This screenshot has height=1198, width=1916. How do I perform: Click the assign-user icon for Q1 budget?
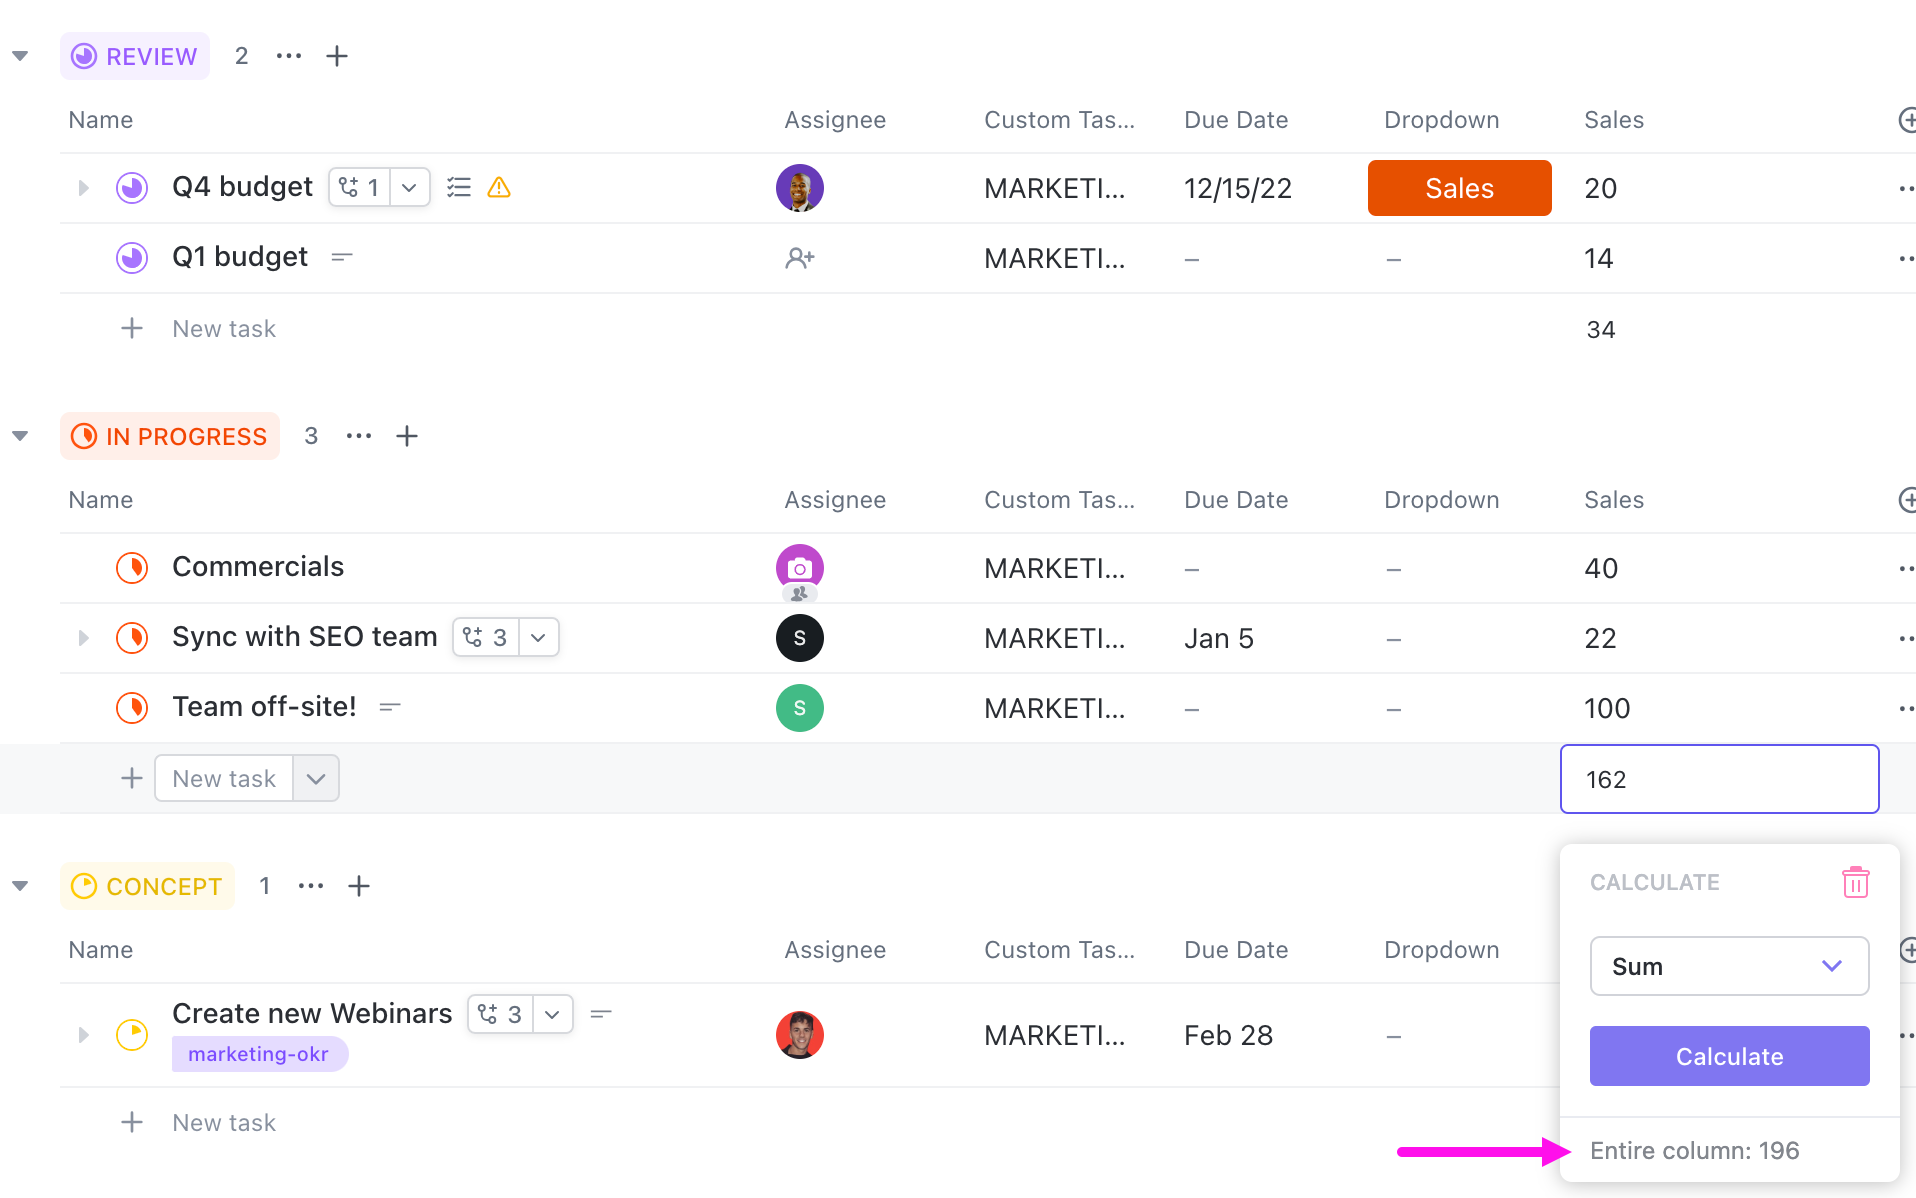click(x=799, y=258)
